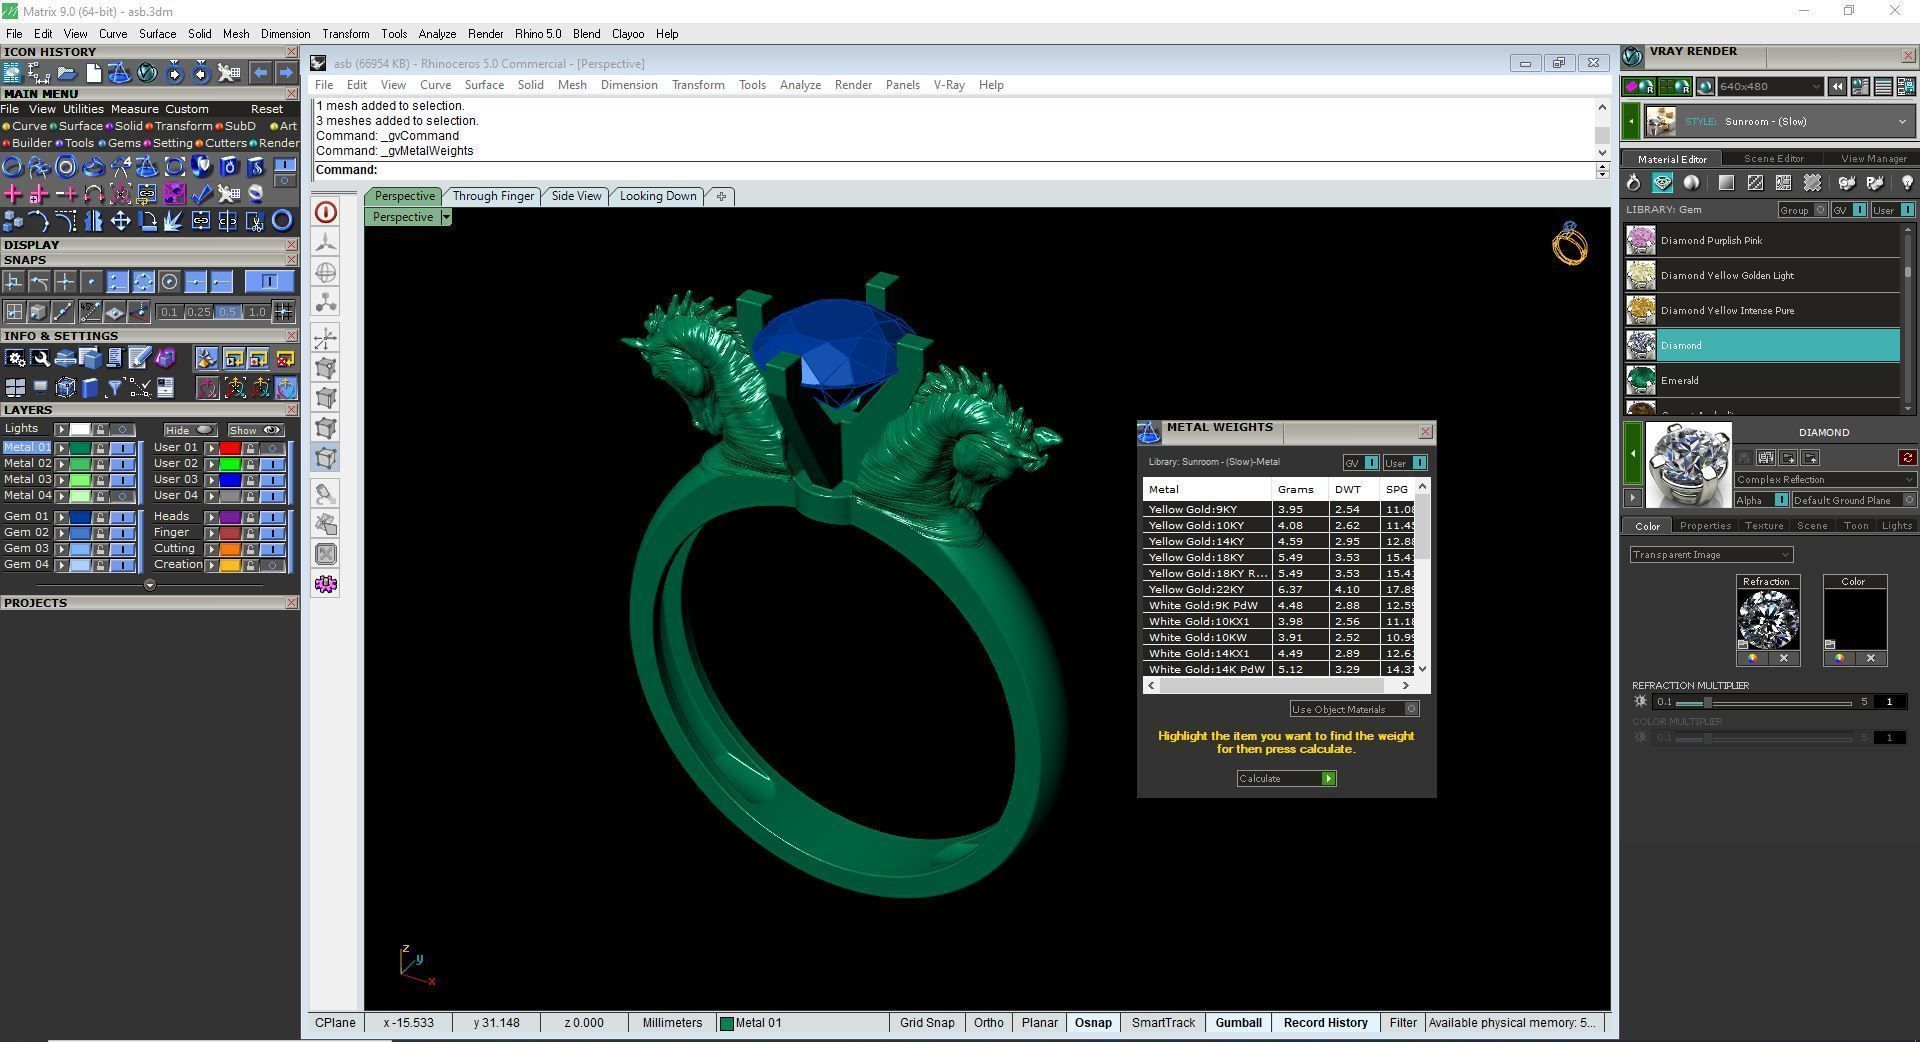Click the four-viewport layout icon
Image resolution: width=1920 pixels, height=1042 pixels.
pos(14,388)
